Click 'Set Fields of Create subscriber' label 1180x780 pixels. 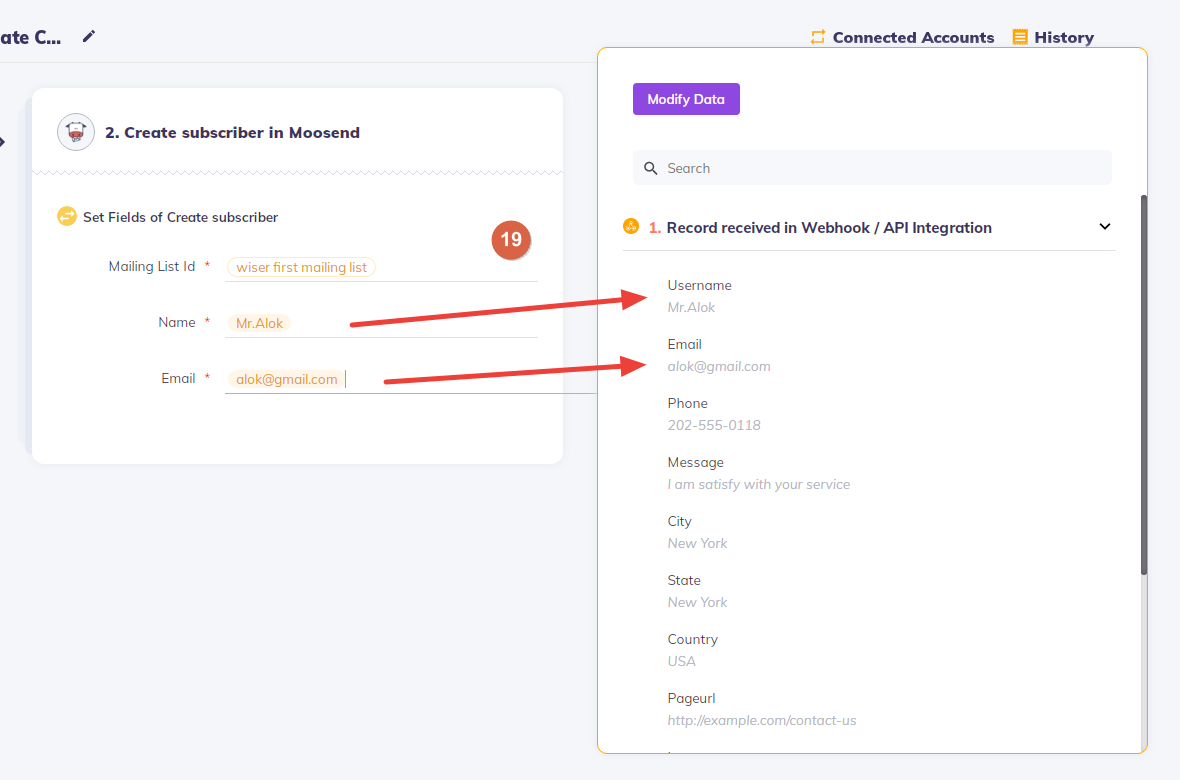[x=181, y=217]
